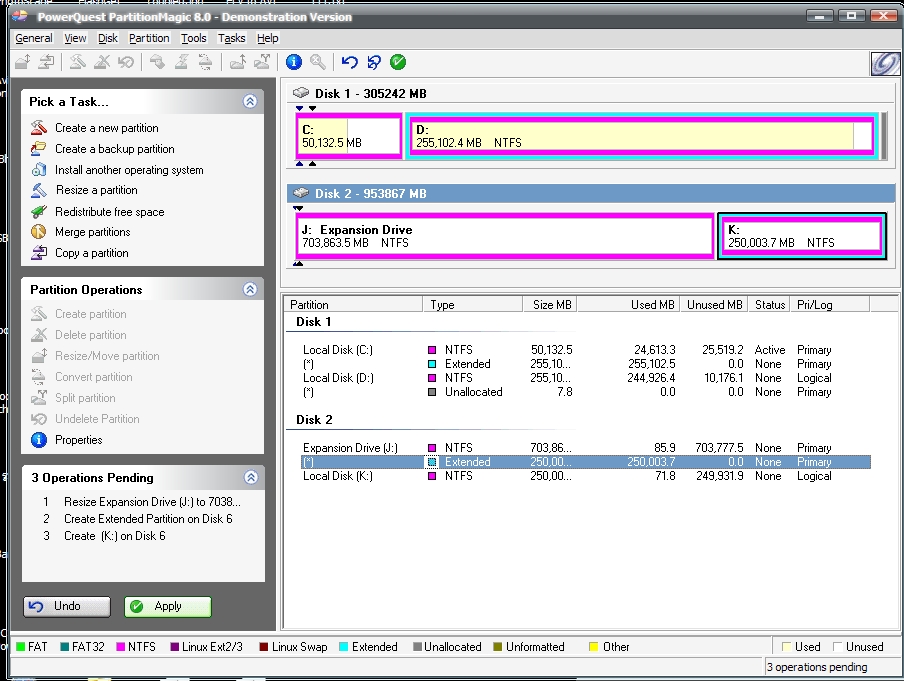Screen dimensions: 904x681
Task: Click the Install another operating system icon
Action: (x=39, y=170)
